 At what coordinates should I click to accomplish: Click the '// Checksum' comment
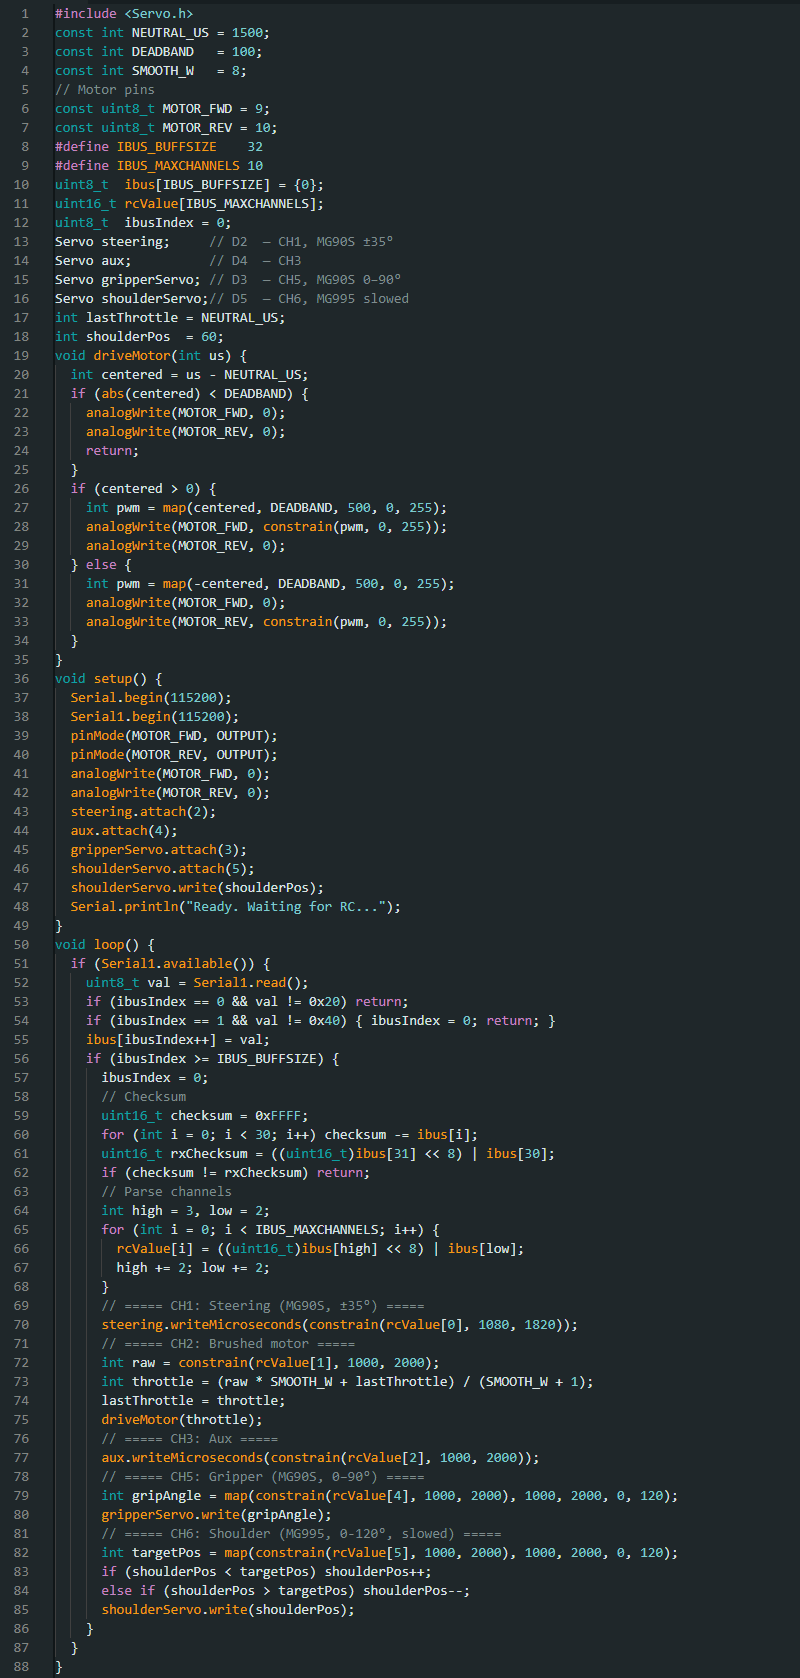[143, 1097]
